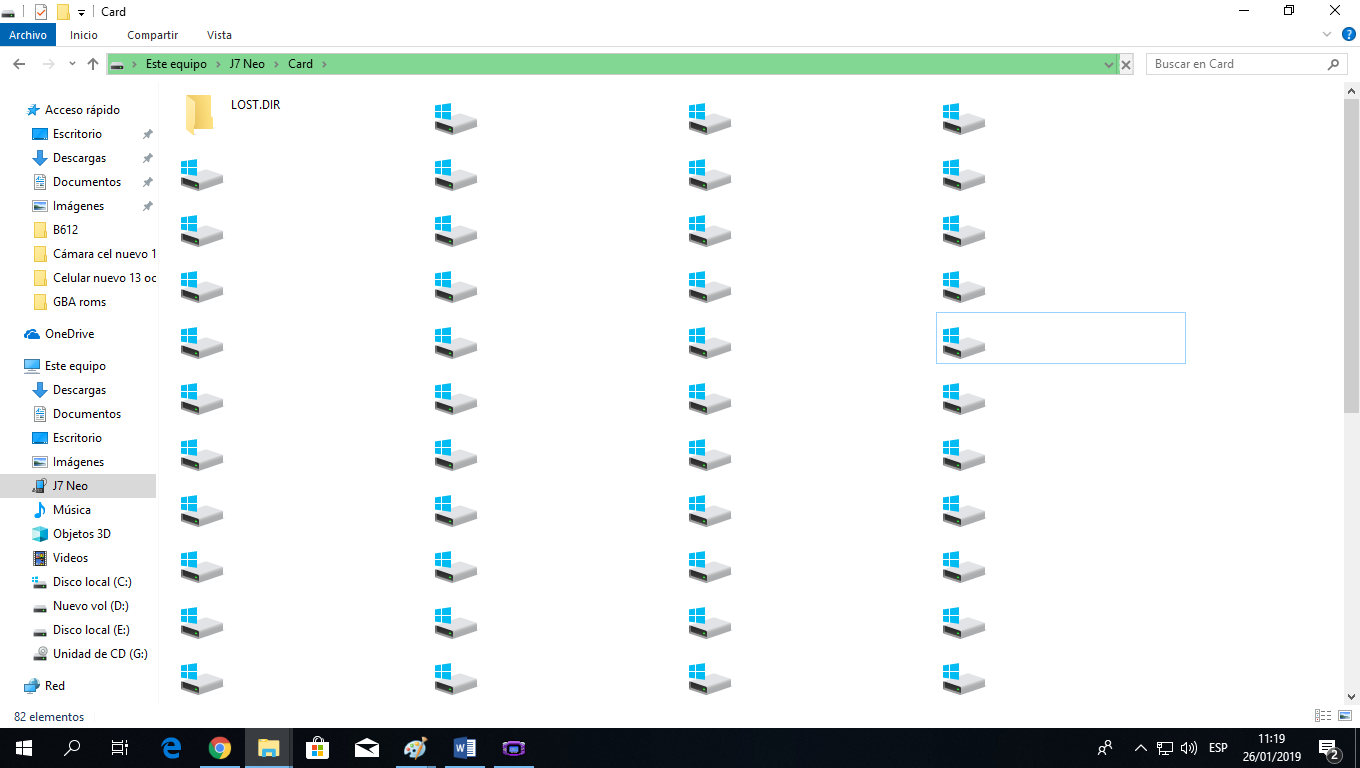Go back with the Back arrow
1360x768 pixels.
coord(19,64)
